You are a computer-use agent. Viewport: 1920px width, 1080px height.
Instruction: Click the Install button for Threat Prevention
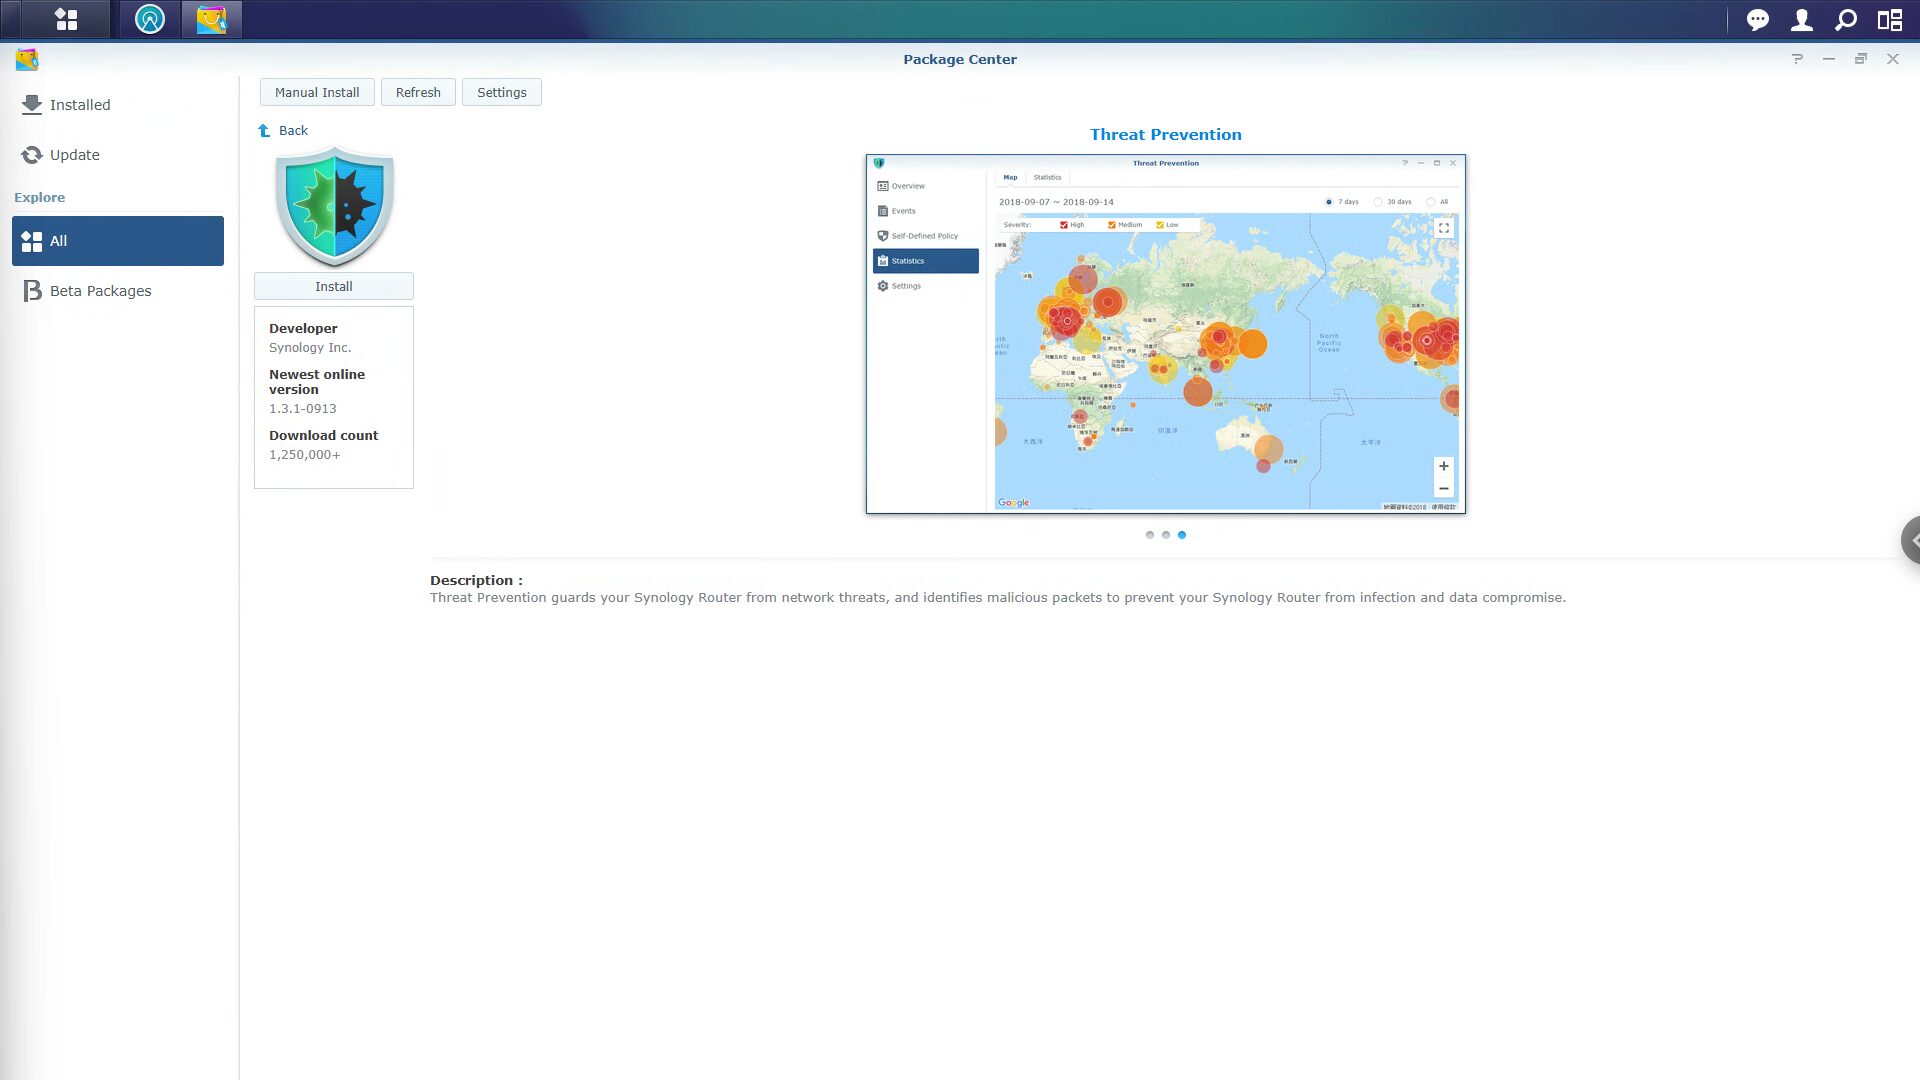pyautogui.click(x=334, y=286)
